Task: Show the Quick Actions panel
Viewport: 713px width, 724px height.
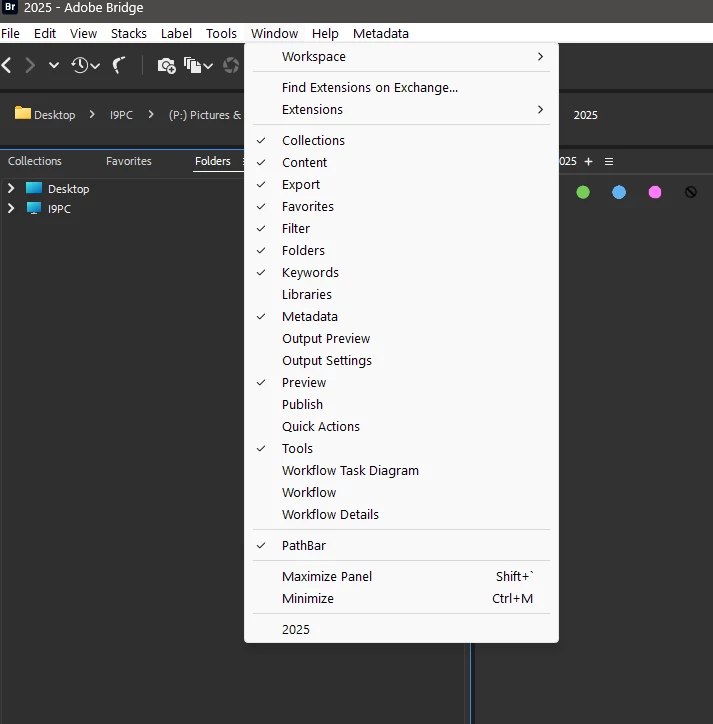Action: (401, 427)
